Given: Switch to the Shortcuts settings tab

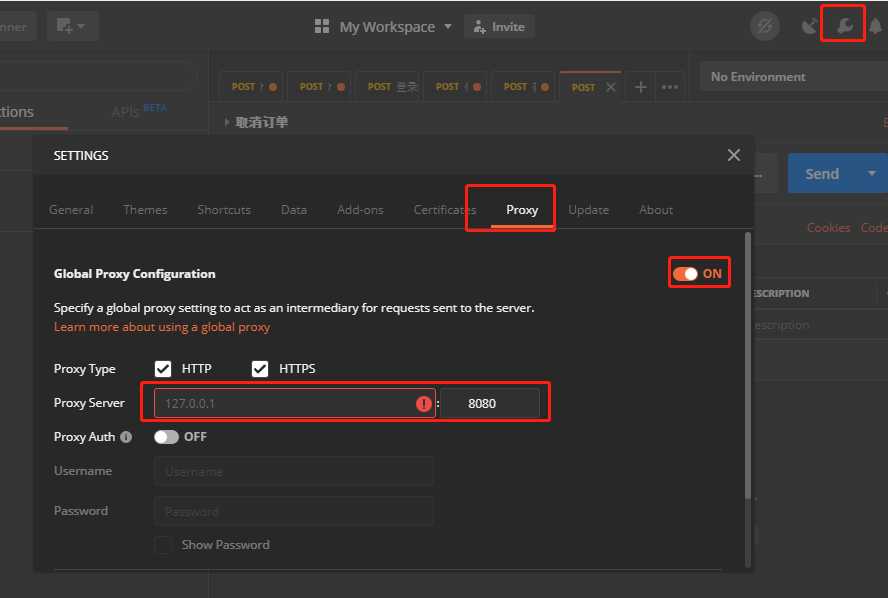Looking at the screenshot, I should [224, 210].
